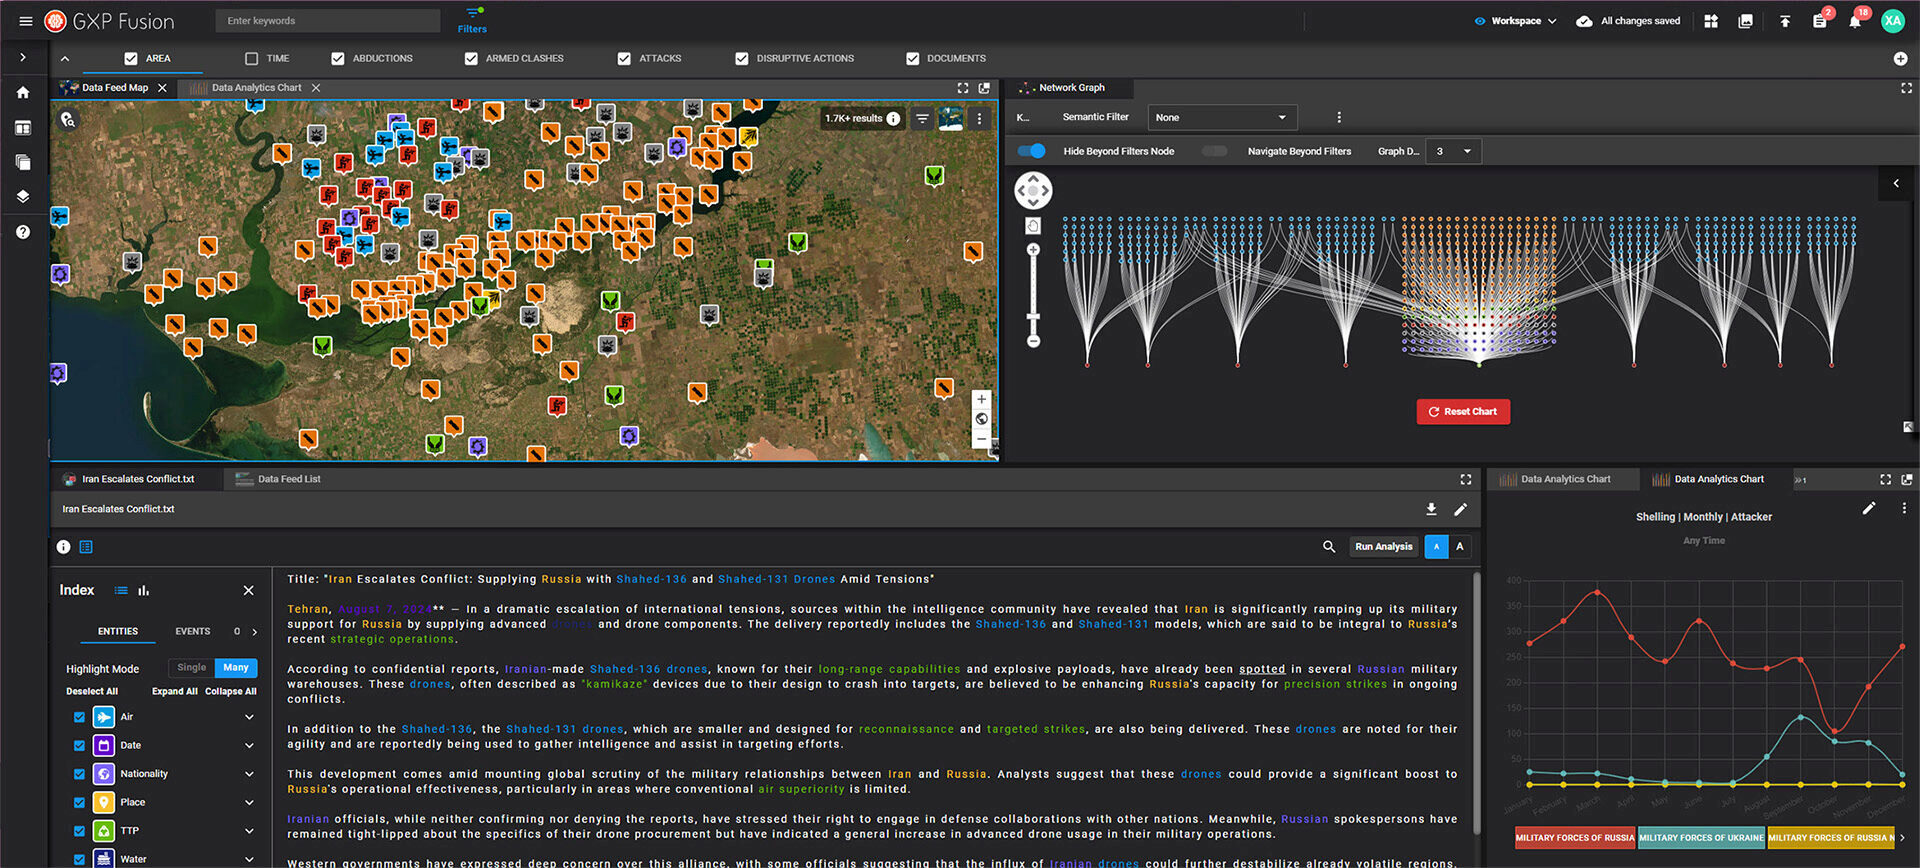Click the Filters icon in top bar
Screen dimensions: 1920x868
(472, 19)
